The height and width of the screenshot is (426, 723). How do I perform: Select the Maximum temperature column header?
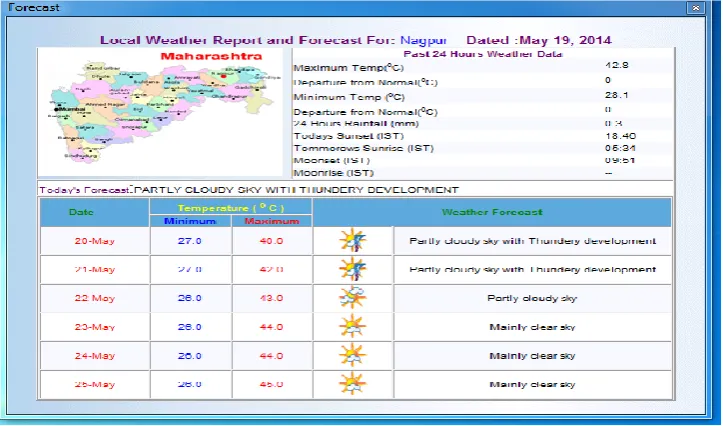(x=272, y=221)
